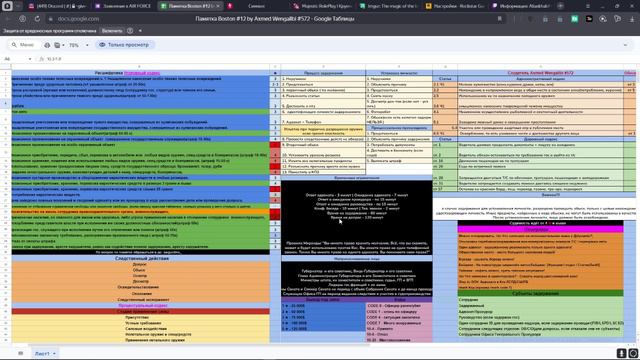Viewport: 640px width, 360px height.
Task: Expand the name box dropdown arrow next to A6
Action: [30, 59]
